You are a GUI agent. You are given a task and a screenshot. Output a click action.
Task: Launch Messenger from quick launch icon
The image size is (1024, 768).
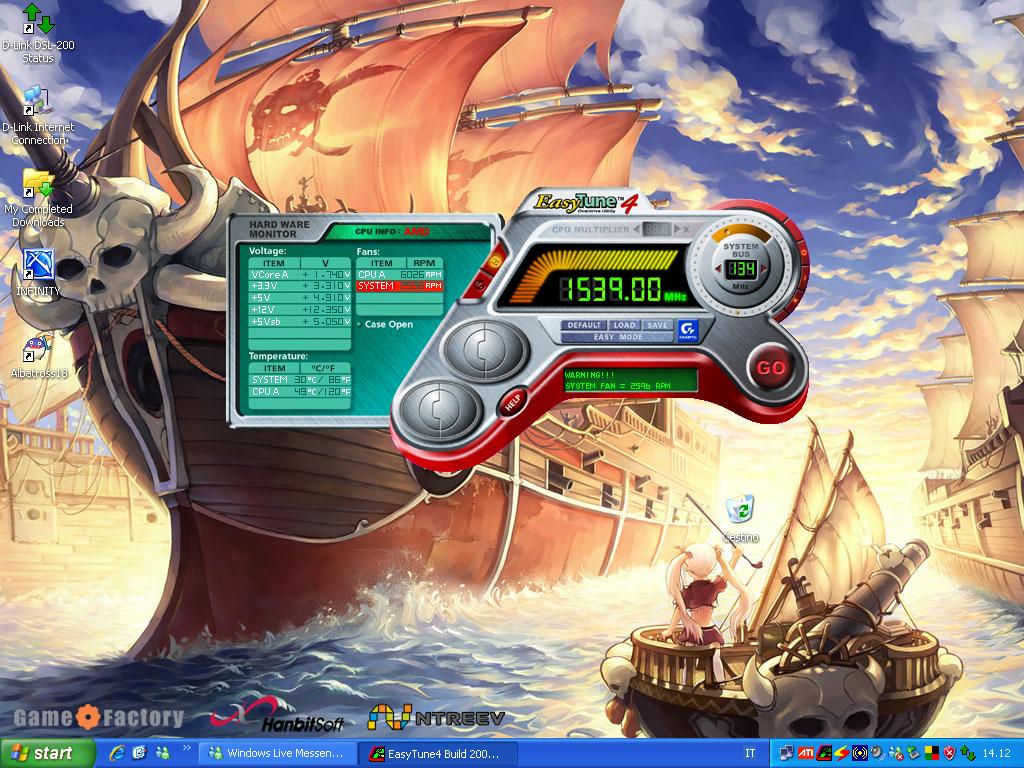pos(162,753)
